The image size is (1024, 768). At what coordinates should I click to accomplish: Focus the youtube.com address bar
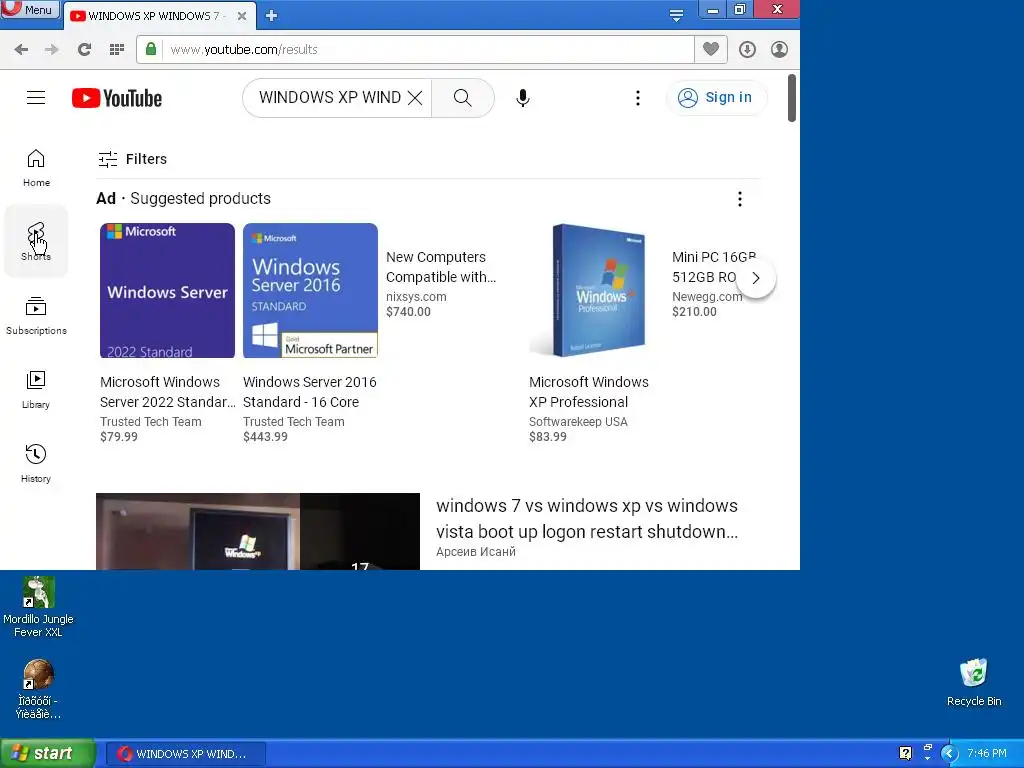pyautogui.click(x=428, y=50)
